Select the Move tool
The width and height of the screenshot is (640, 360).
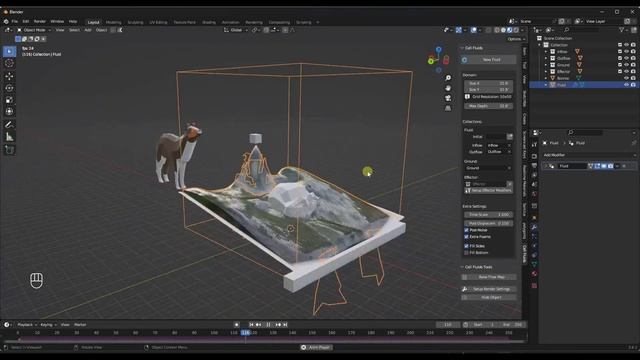tap(9, 76)
